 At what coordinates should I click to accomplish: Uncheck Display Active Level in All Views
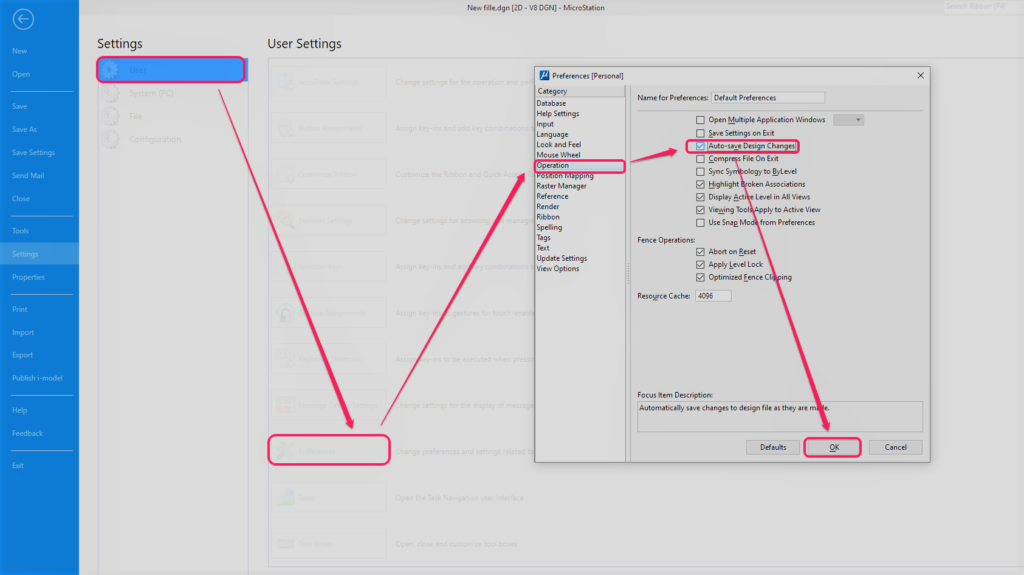700,197
